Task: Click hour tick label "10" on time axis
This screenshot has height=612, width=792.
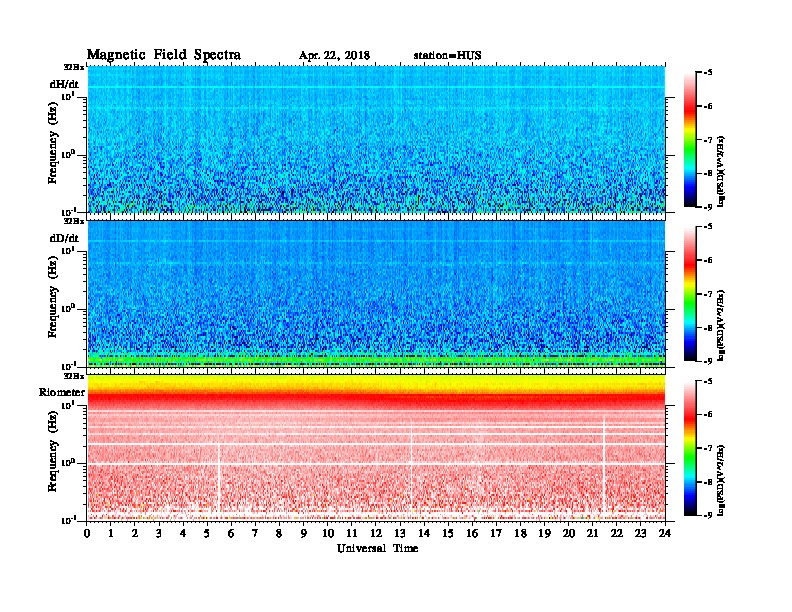Action: click(x=328, y=533)
